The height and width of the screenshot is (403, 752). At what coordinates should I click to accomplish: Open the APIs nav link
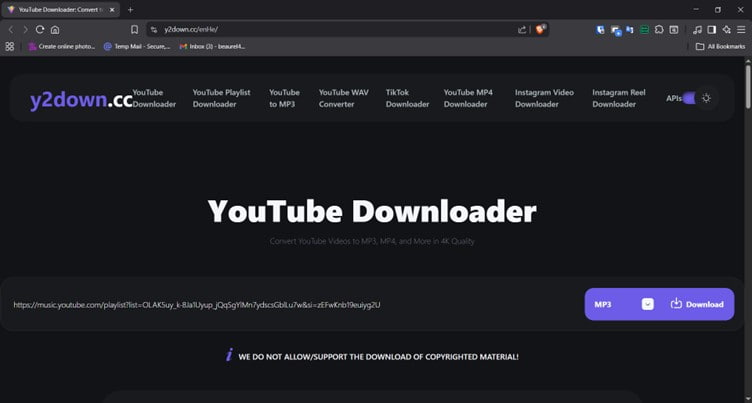(x=673, y=98)
